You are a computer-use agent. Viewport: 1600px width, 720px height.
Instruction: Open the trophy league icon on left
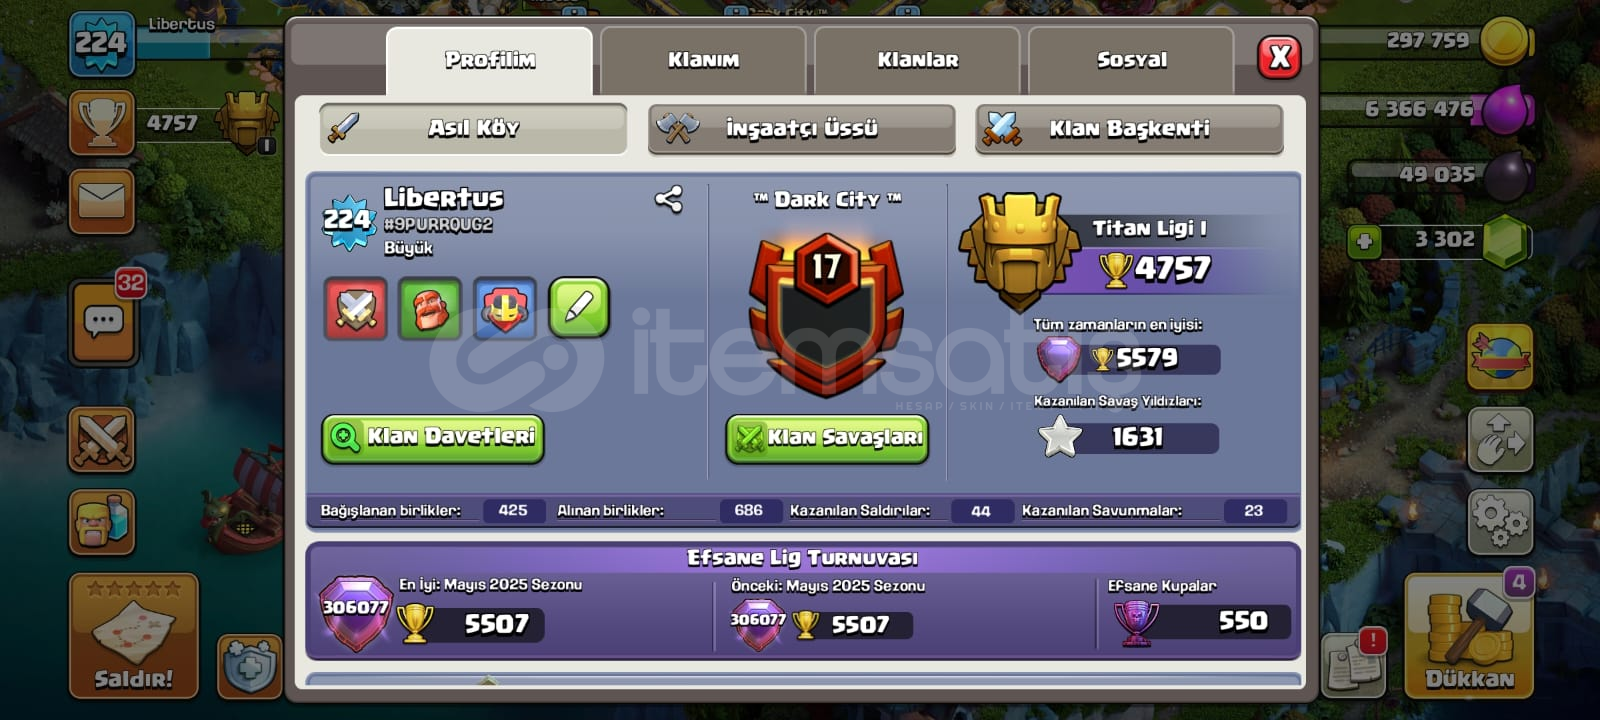(102, 124)
